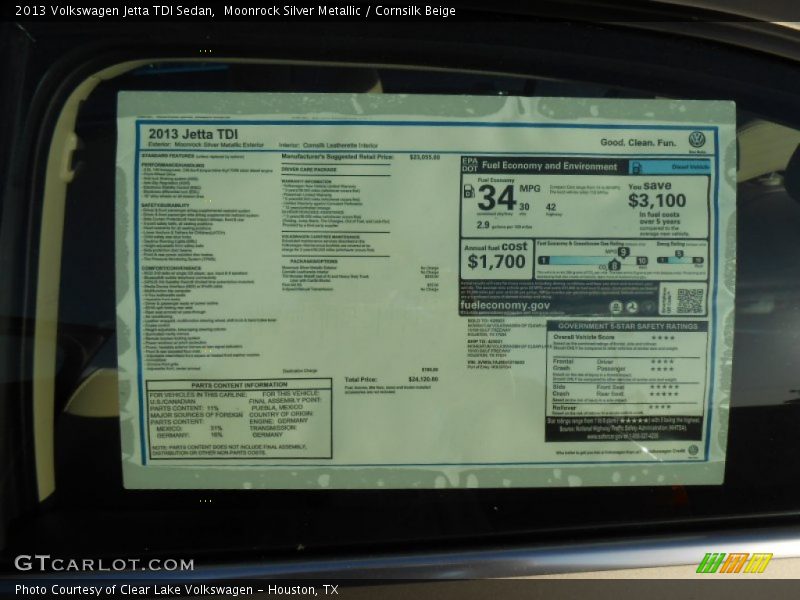Click the fuel pump icon next to 34 MPG
The width and height of the screenshot is (800, 600).
click(468, 191)
